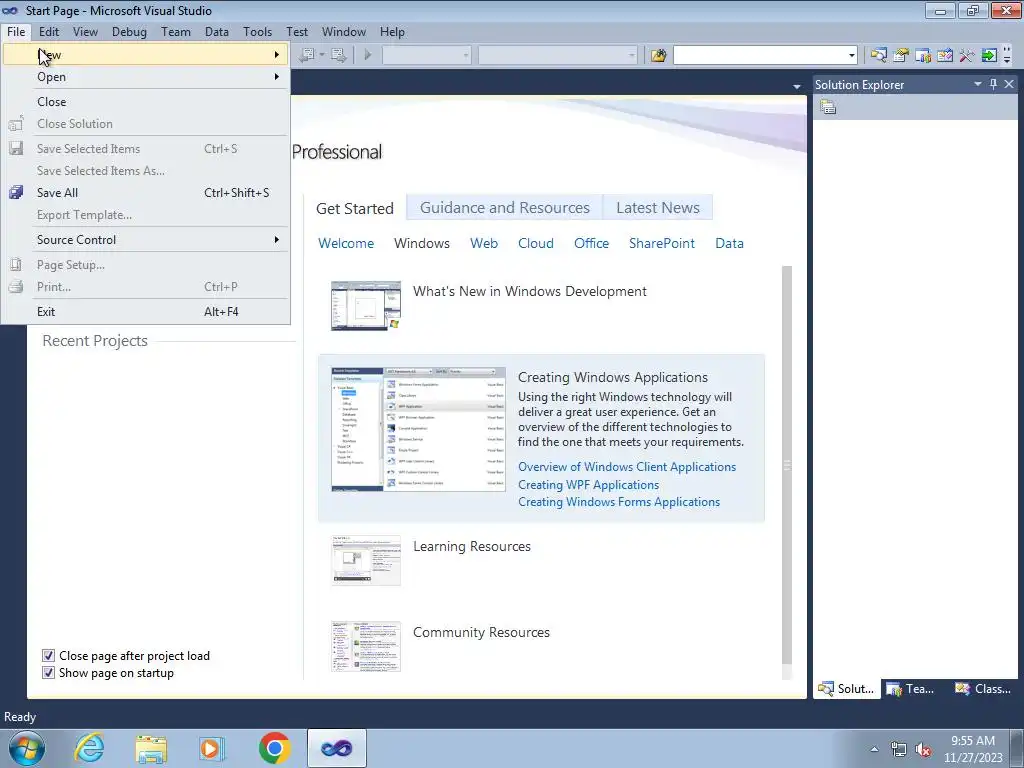The height and width of the screenshot is (768, 1024).
Task: Close the Solution Explorer panel
Action: (1009, 84)
